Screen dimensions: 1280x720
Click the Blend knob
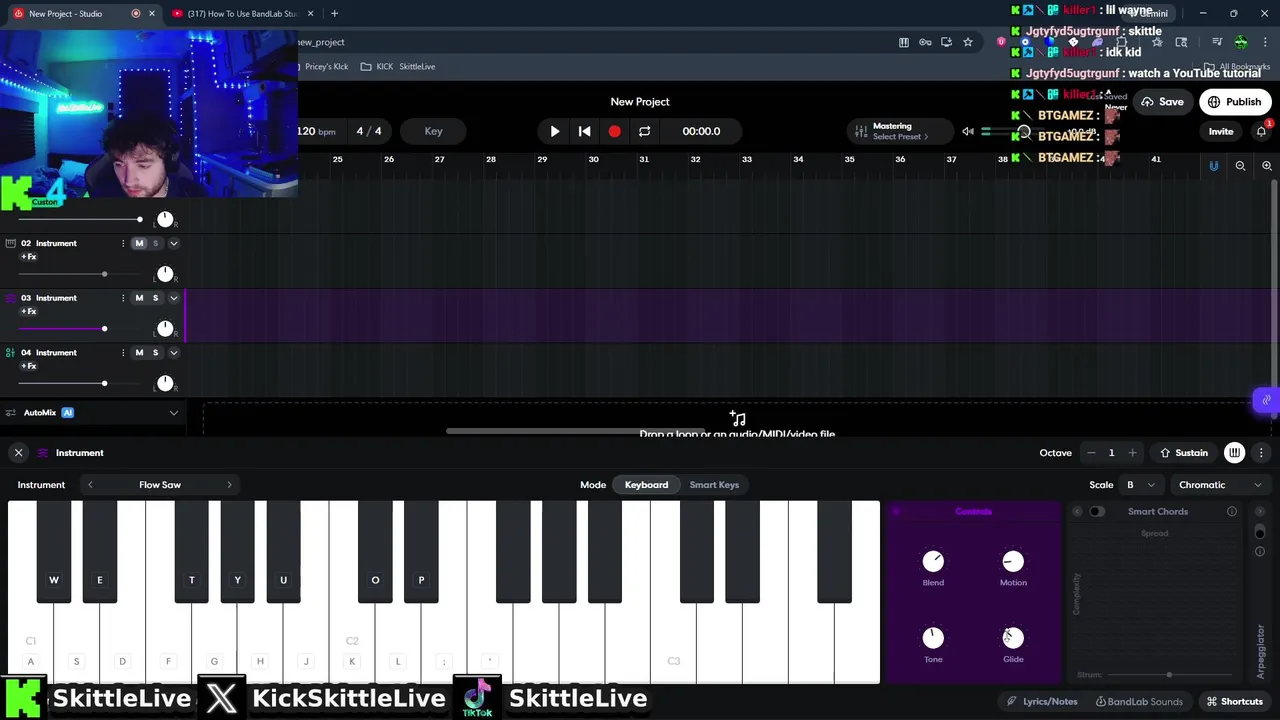click(933, 562)
